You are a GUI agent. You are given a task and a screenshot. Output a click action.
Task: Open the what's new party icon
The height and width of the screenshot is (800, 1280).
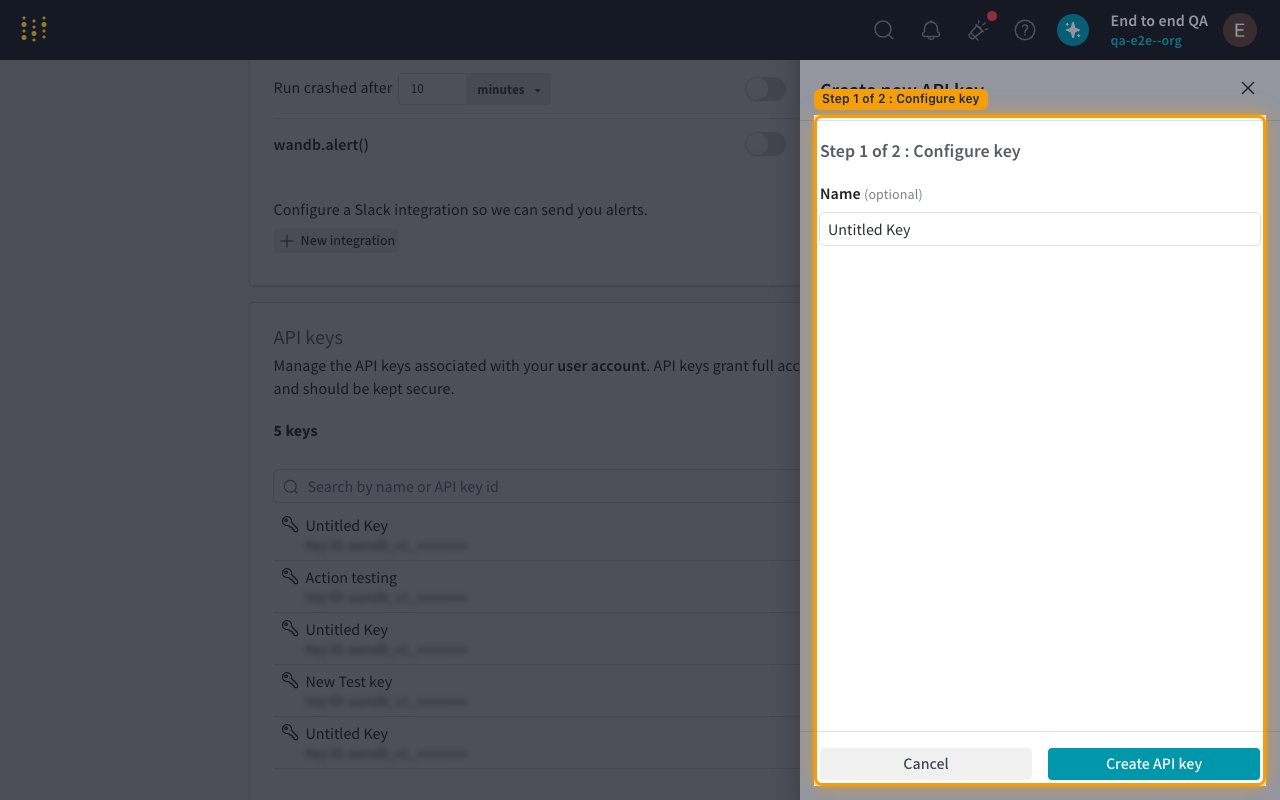(x=978, y=30)
